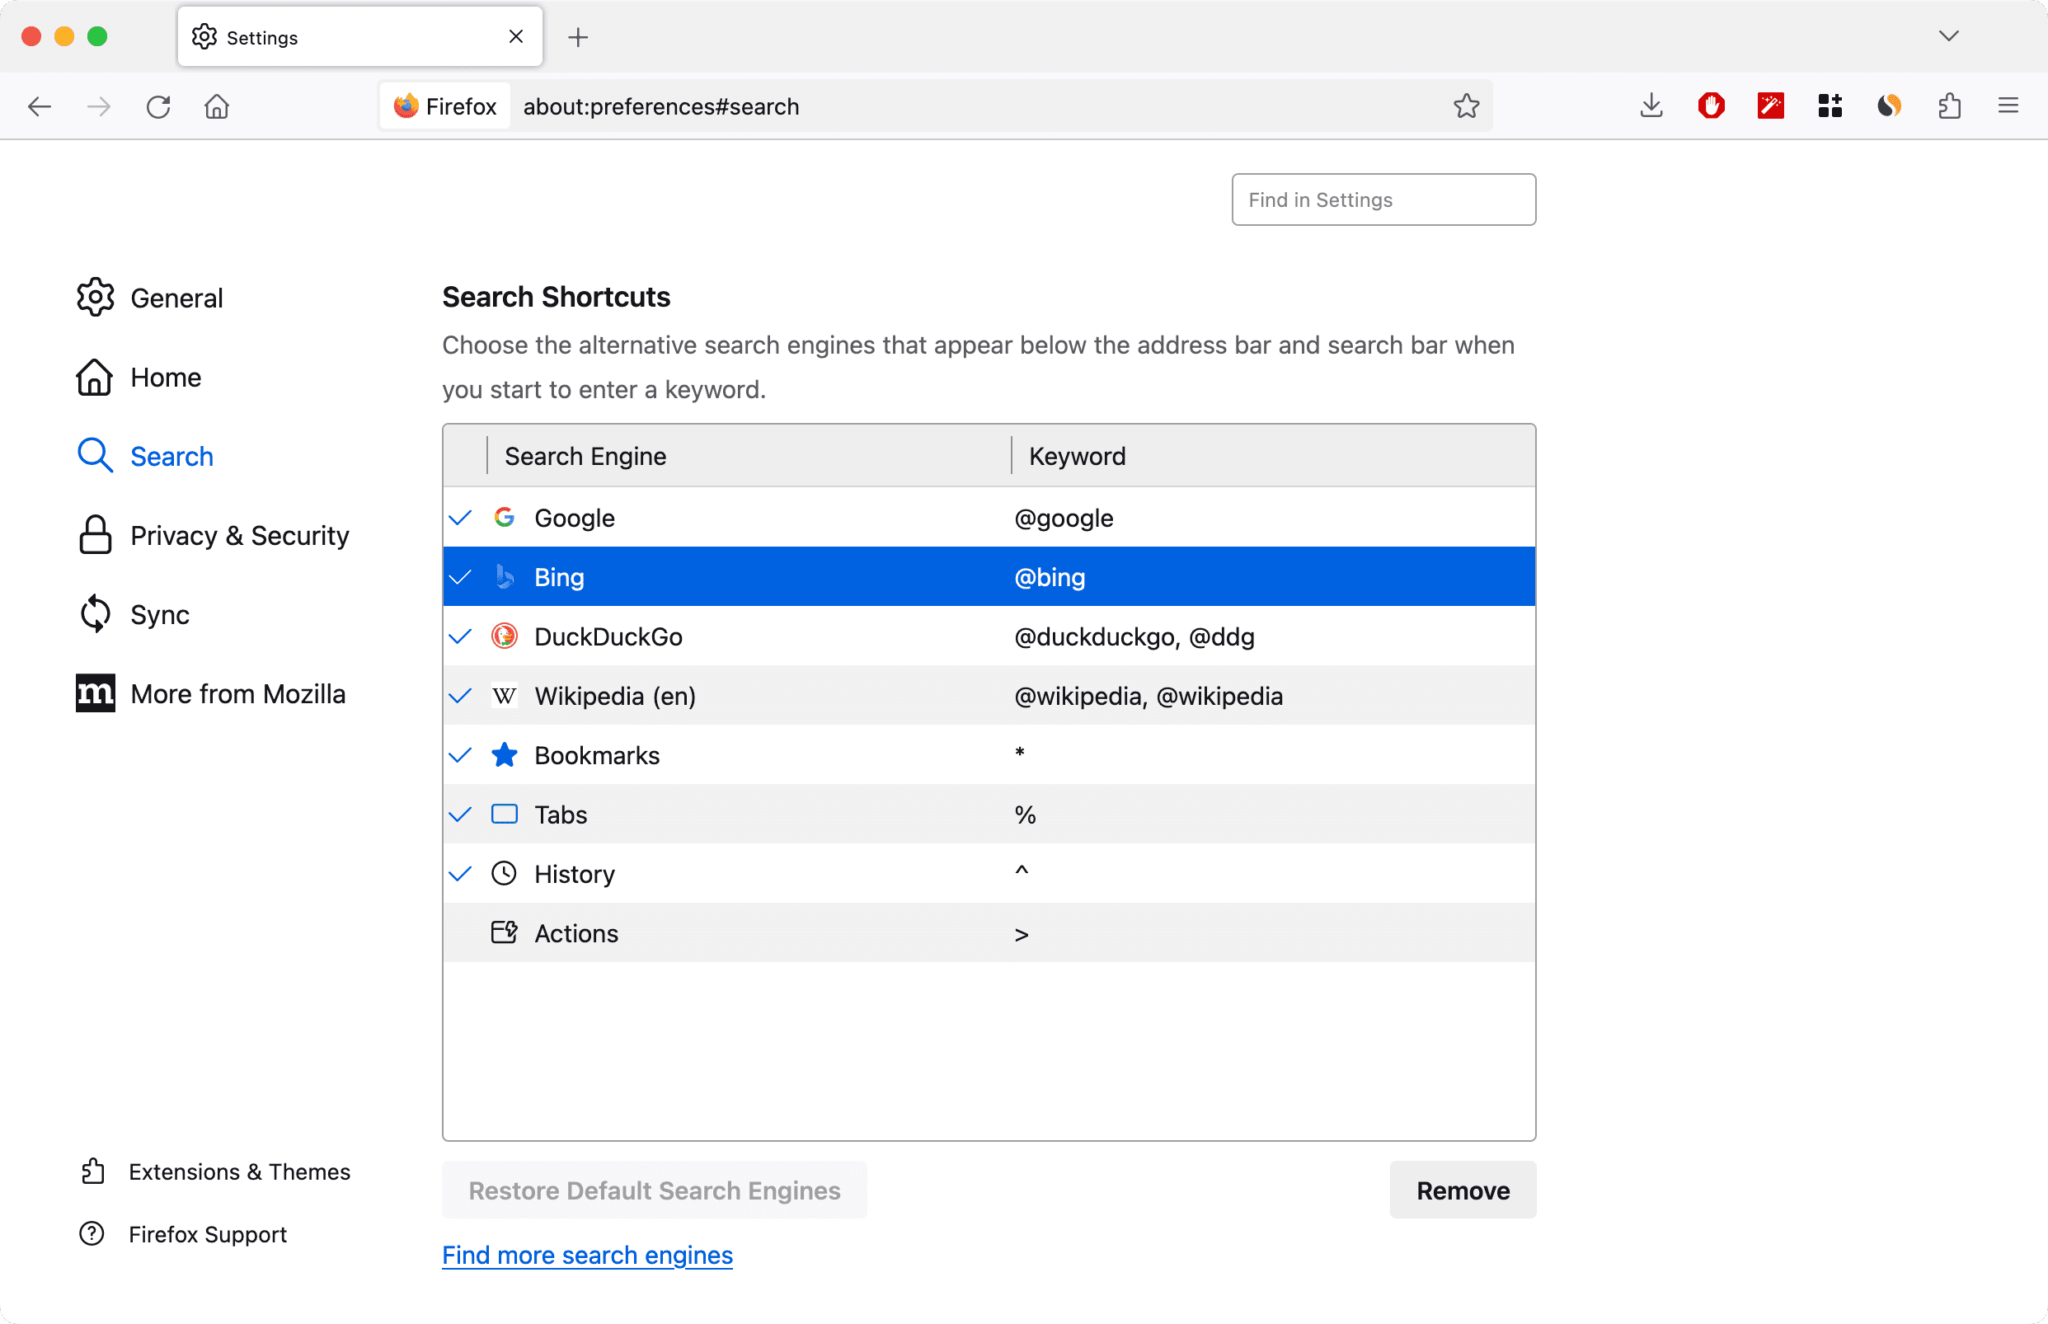The width and height of the screenshot is (2048, 1324).
Task: Click the Search Engine column header
Action: (x=748, y=456)
